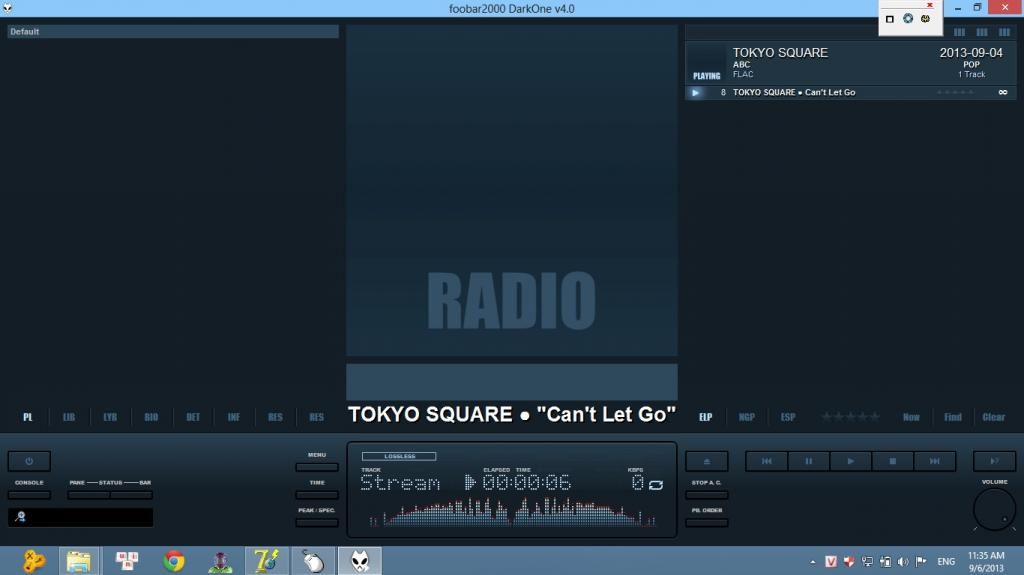Click the RADIO album art panel

(512, 191)
